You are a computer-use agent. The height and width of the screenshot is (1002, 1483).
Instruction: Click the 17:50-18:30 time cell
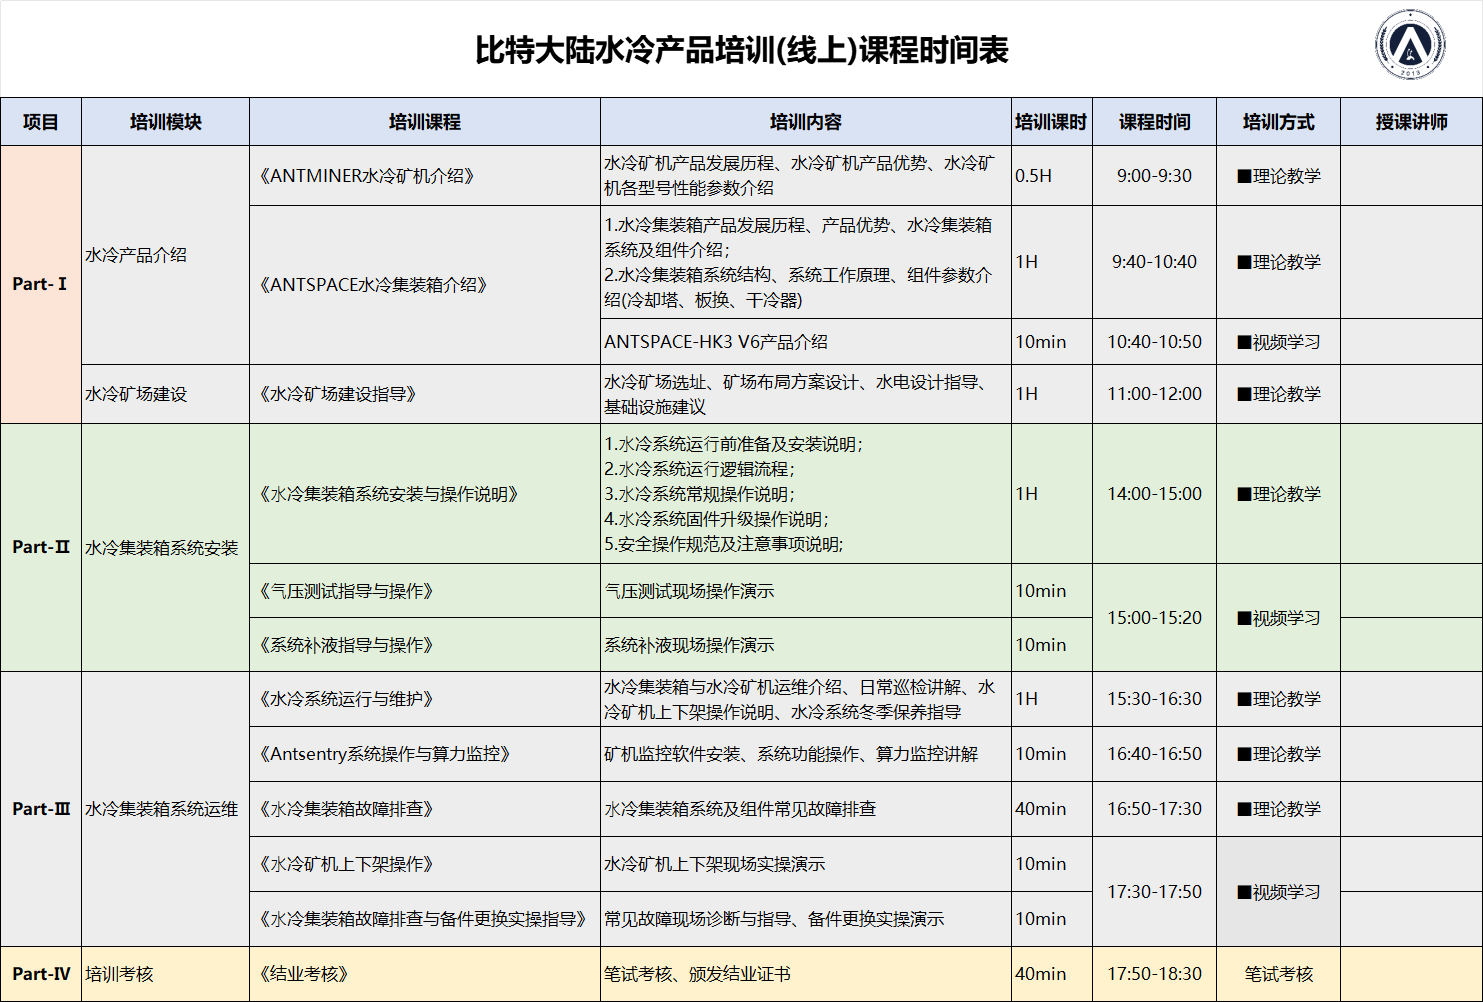tap(1155, 974)
